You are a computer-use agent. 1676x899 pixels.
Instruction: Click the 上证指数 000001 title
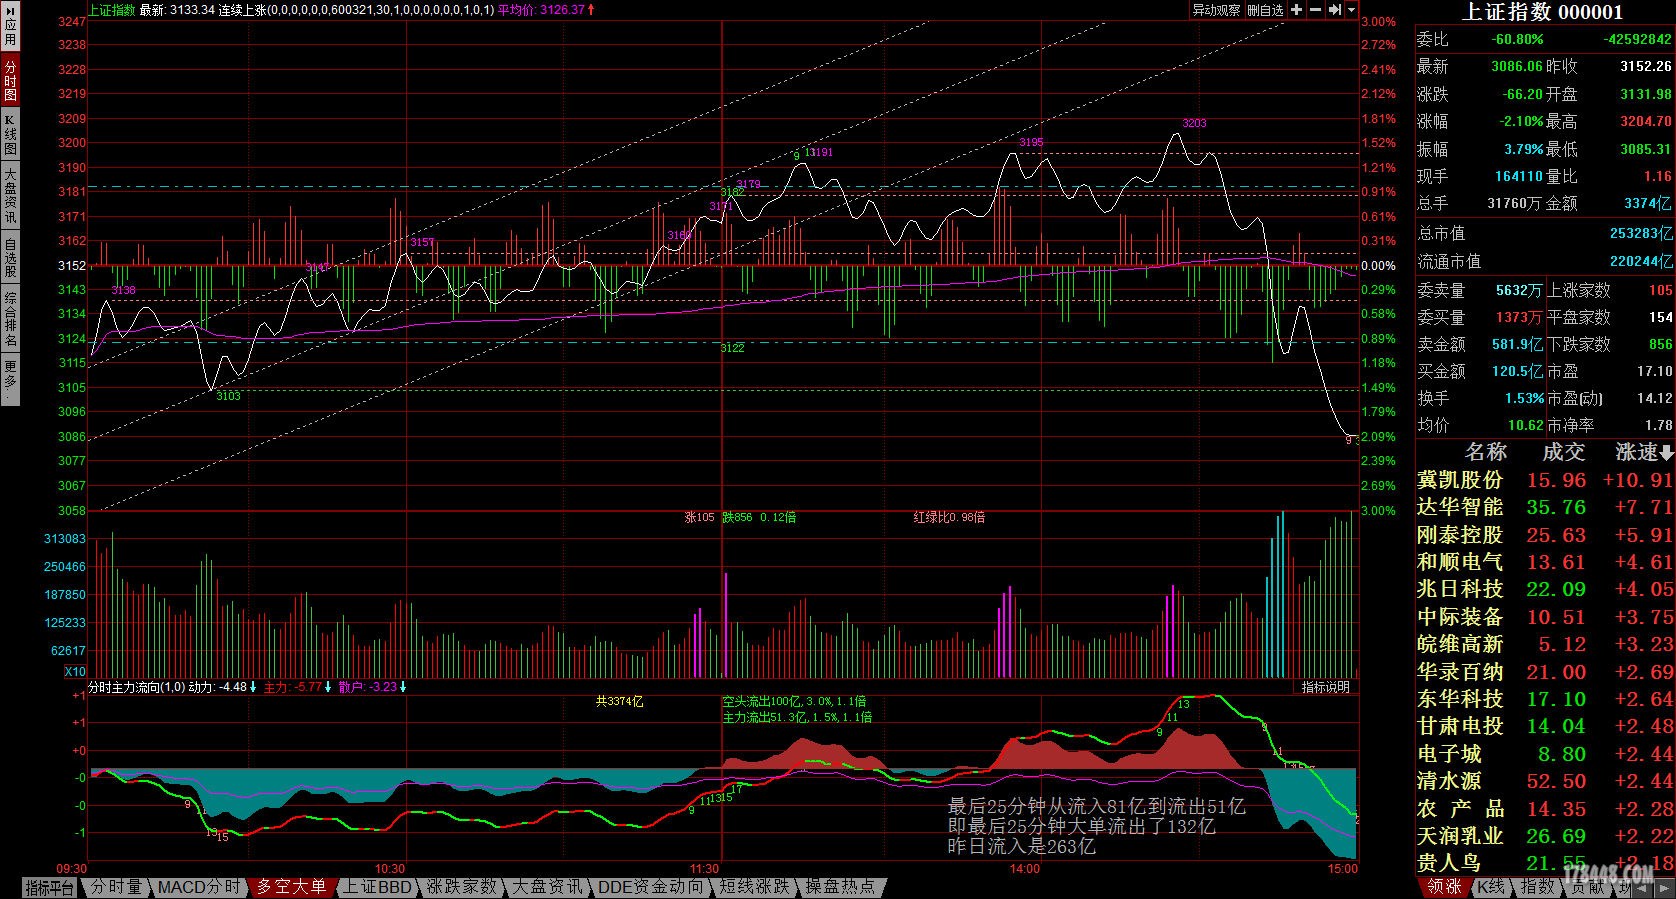pos(1543,12)
